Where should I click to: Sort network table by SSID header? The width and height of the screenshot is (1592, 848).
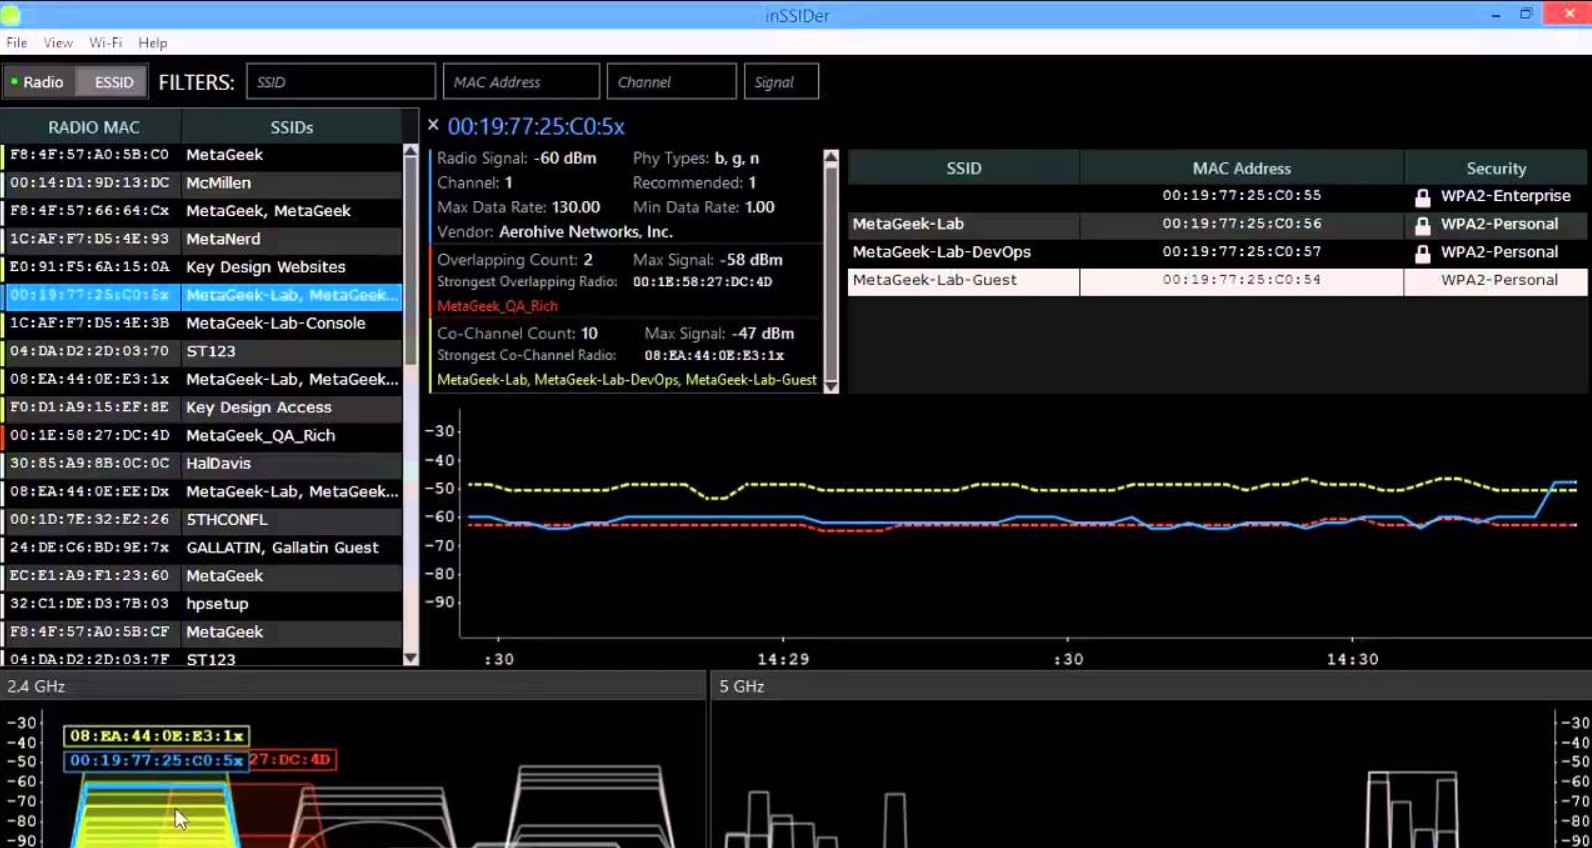coord(964,168)
